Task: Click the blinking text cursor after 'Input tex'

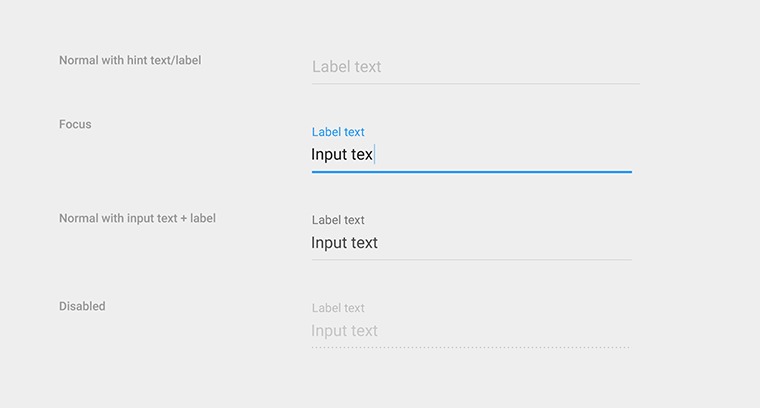Action: (375, 155)
